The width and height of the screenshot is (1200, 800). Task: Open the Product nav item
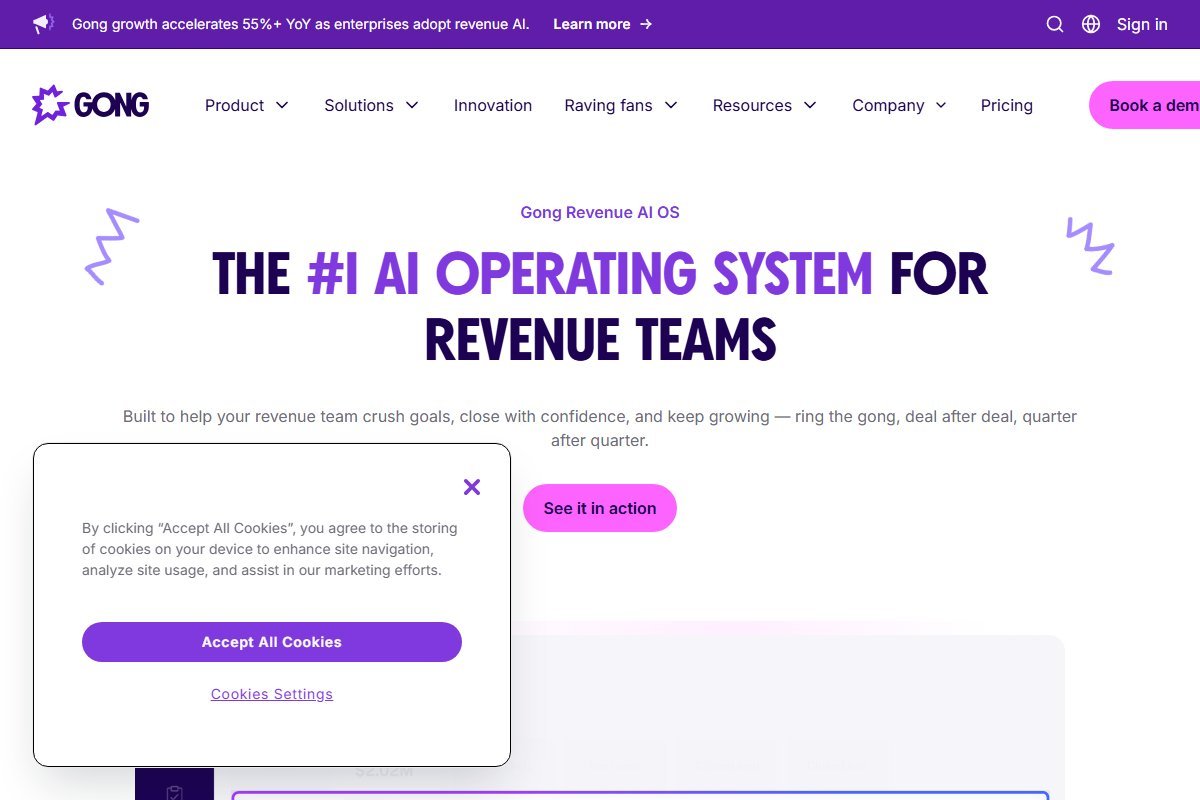[x=235, y=105]
